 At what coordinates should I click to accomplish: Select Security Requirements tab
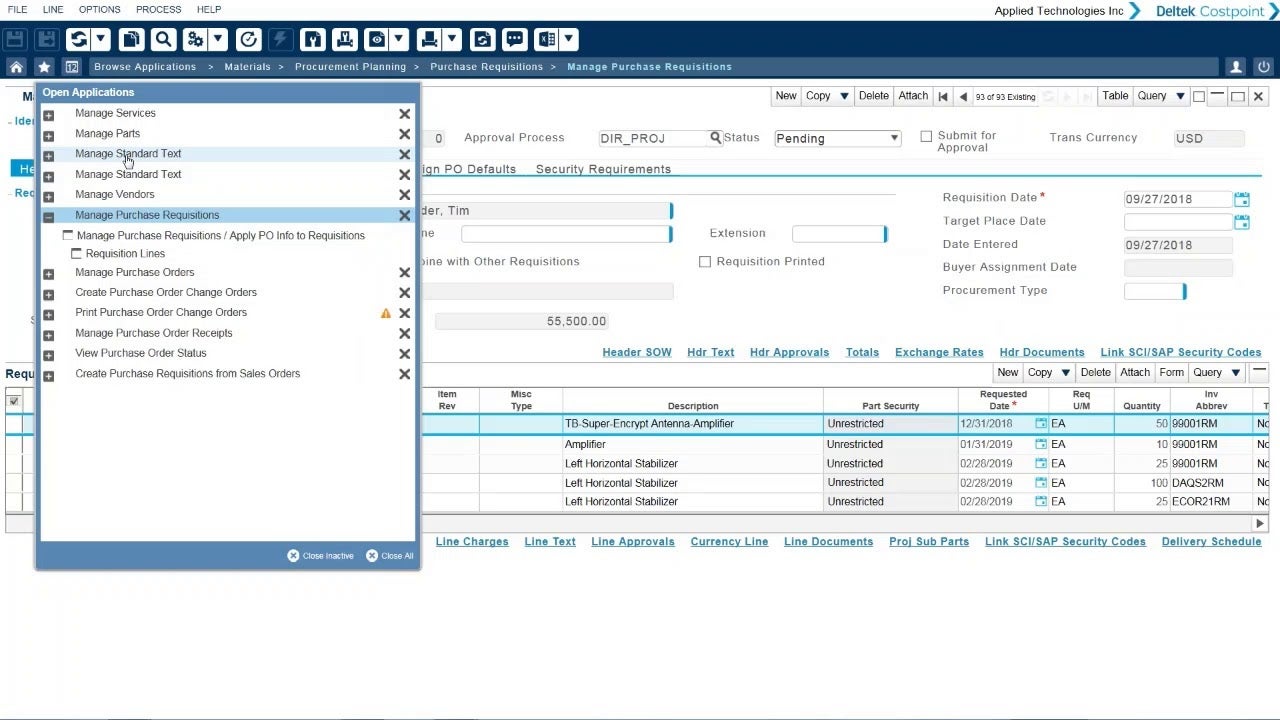(602, 169)
